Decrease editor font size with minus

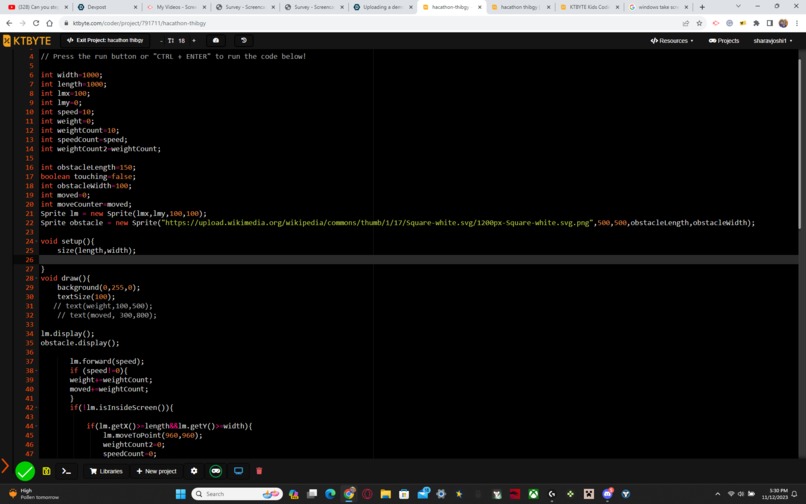tap(161, 41)
